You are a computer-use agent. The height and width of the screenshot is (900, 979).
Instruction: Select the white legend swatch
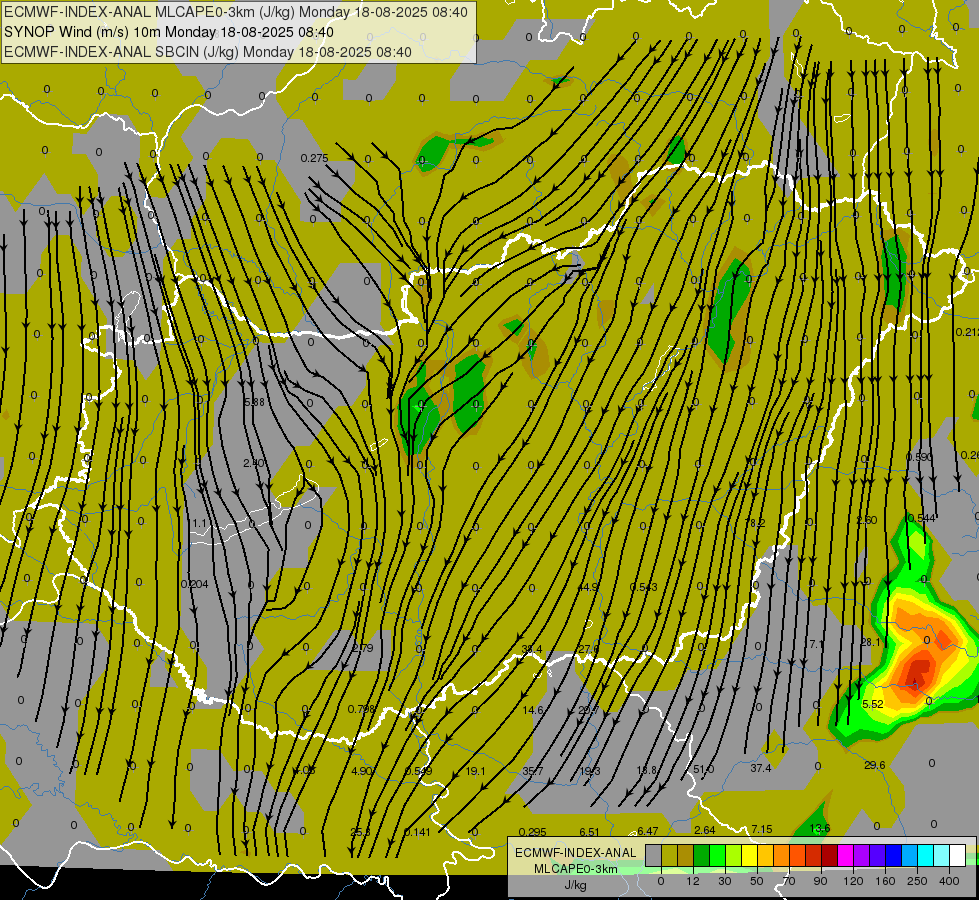(958, 855)
